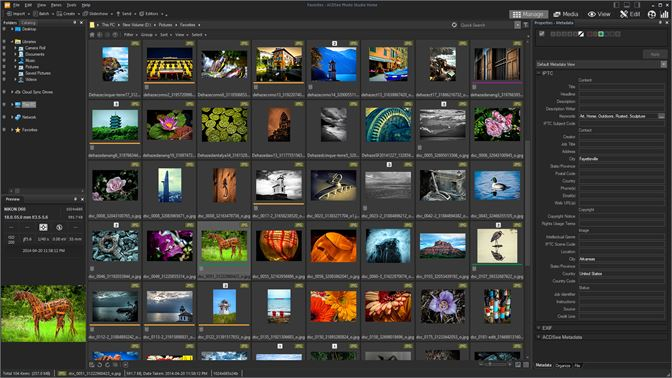Tick the Easy-Select box beside Libraries
Viewport: 672px width, 378px height.
click(4, 42)
